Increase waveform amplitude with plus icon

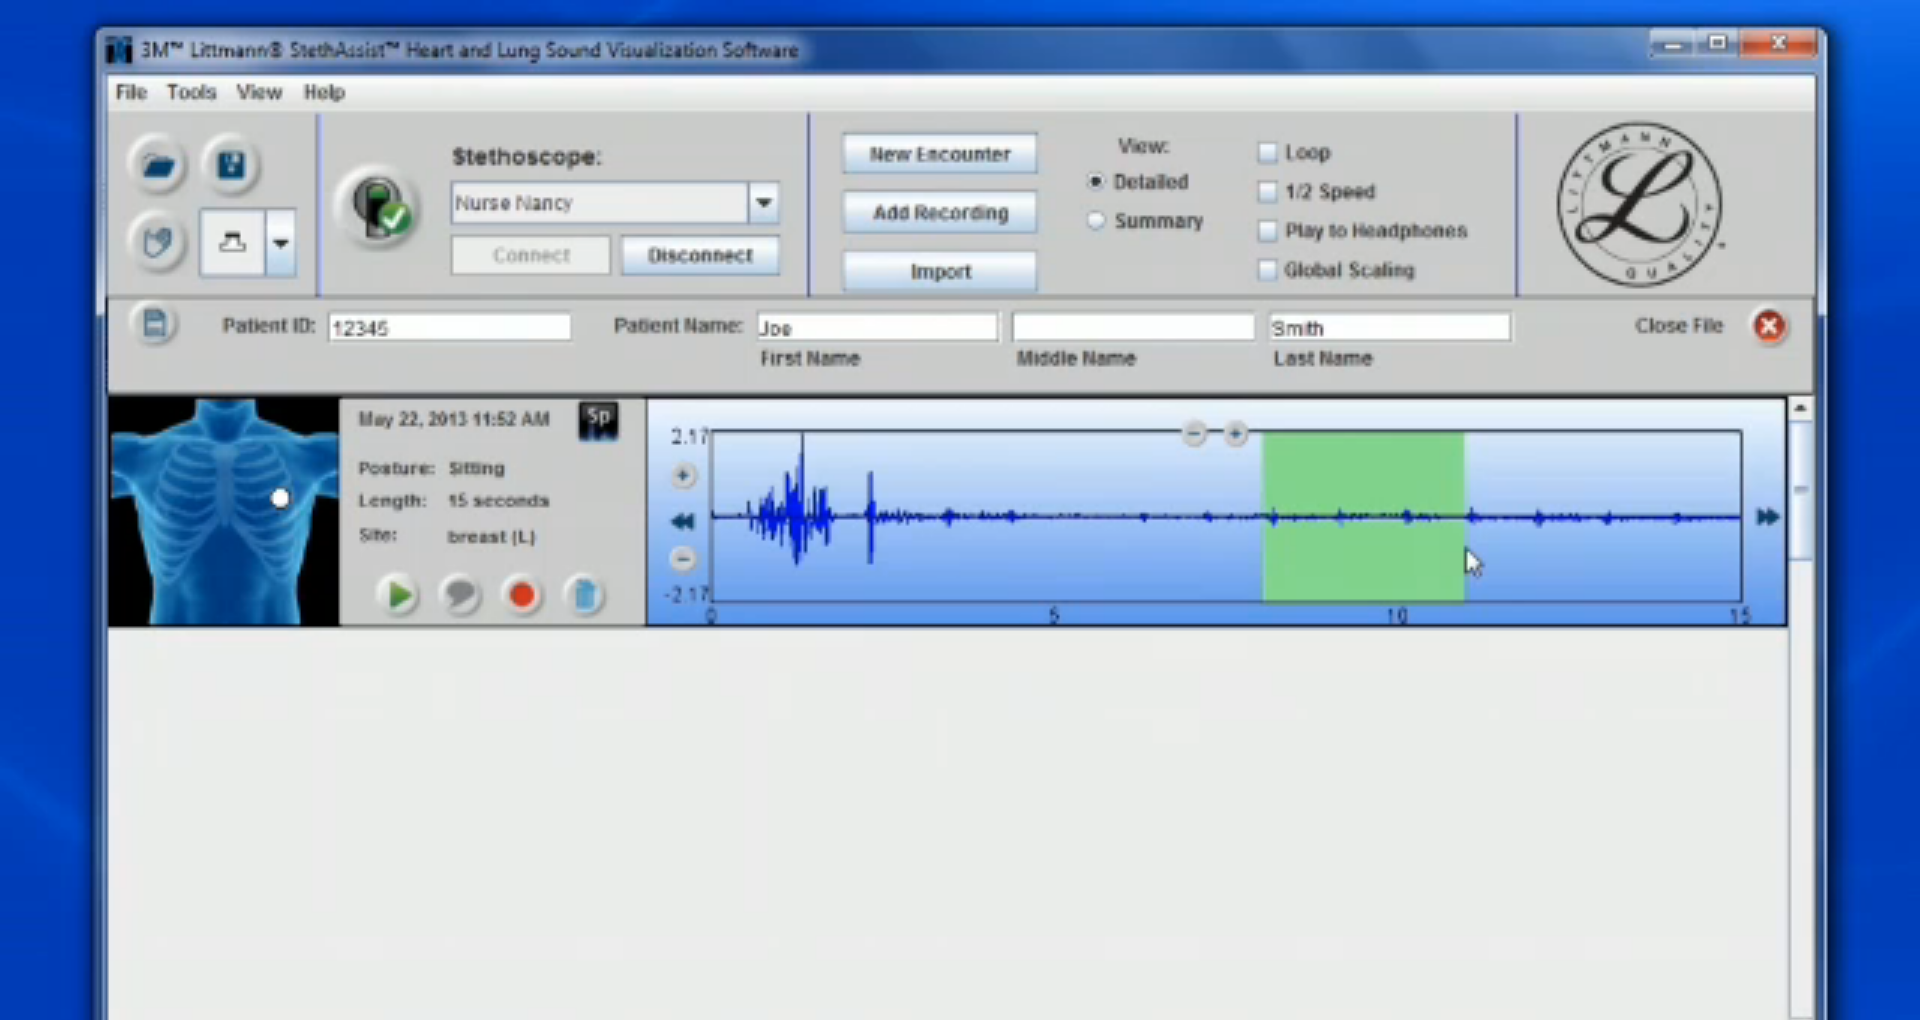coord(683,476)
